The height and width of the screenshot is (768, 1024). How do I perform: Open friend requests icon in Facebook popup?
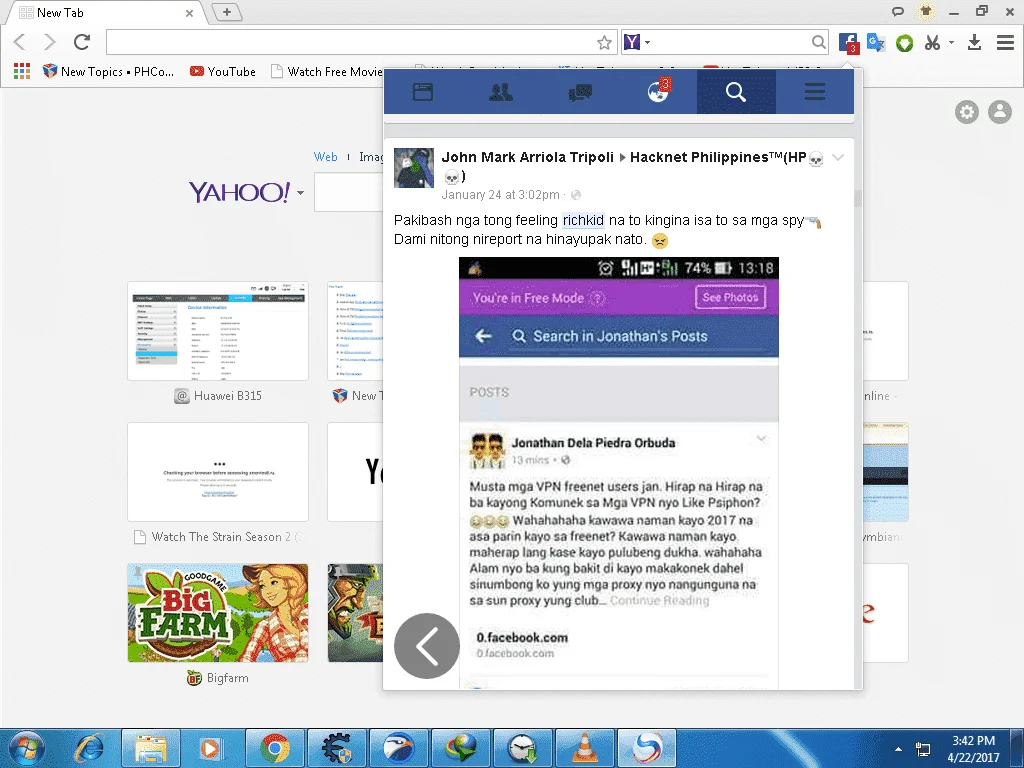pos(501,92)
